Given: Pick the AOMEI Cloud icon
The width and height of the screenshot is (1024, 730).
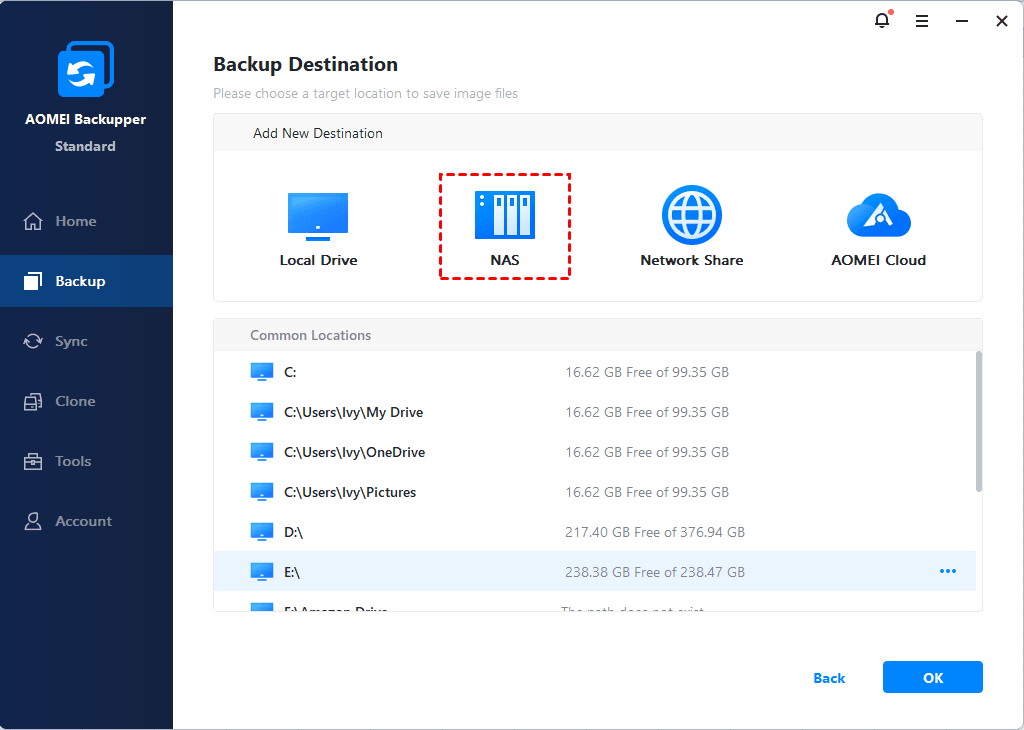Looking at the screenshot, I should pos(878,216).
